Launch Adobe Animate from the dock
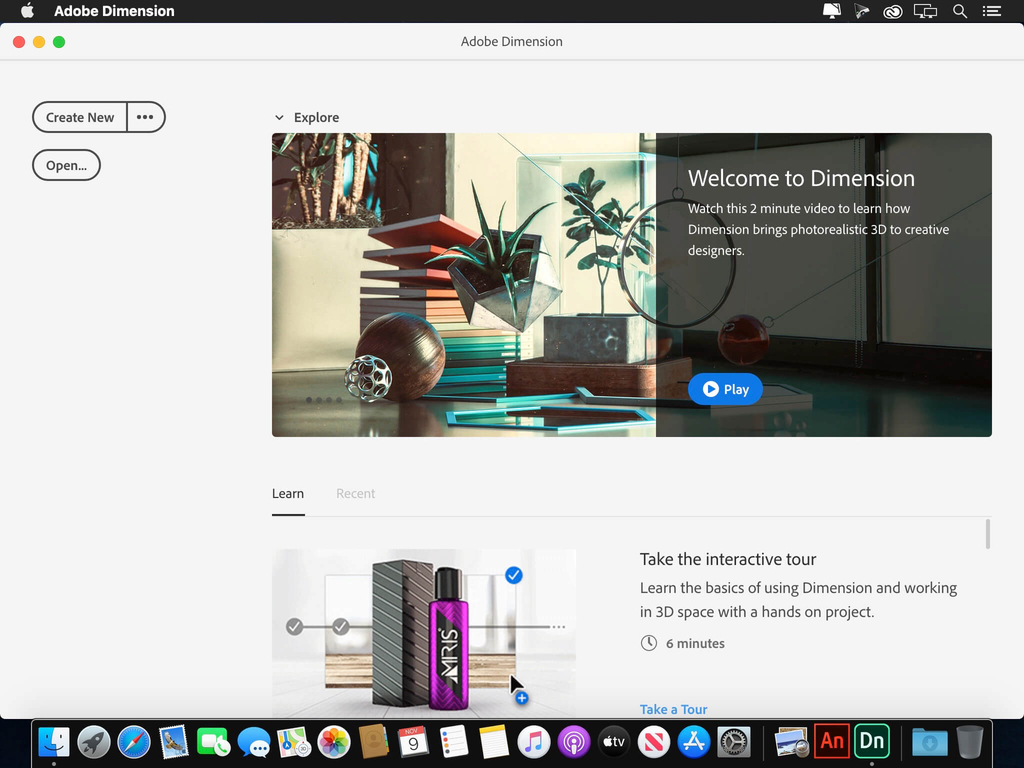 point(832,741)
